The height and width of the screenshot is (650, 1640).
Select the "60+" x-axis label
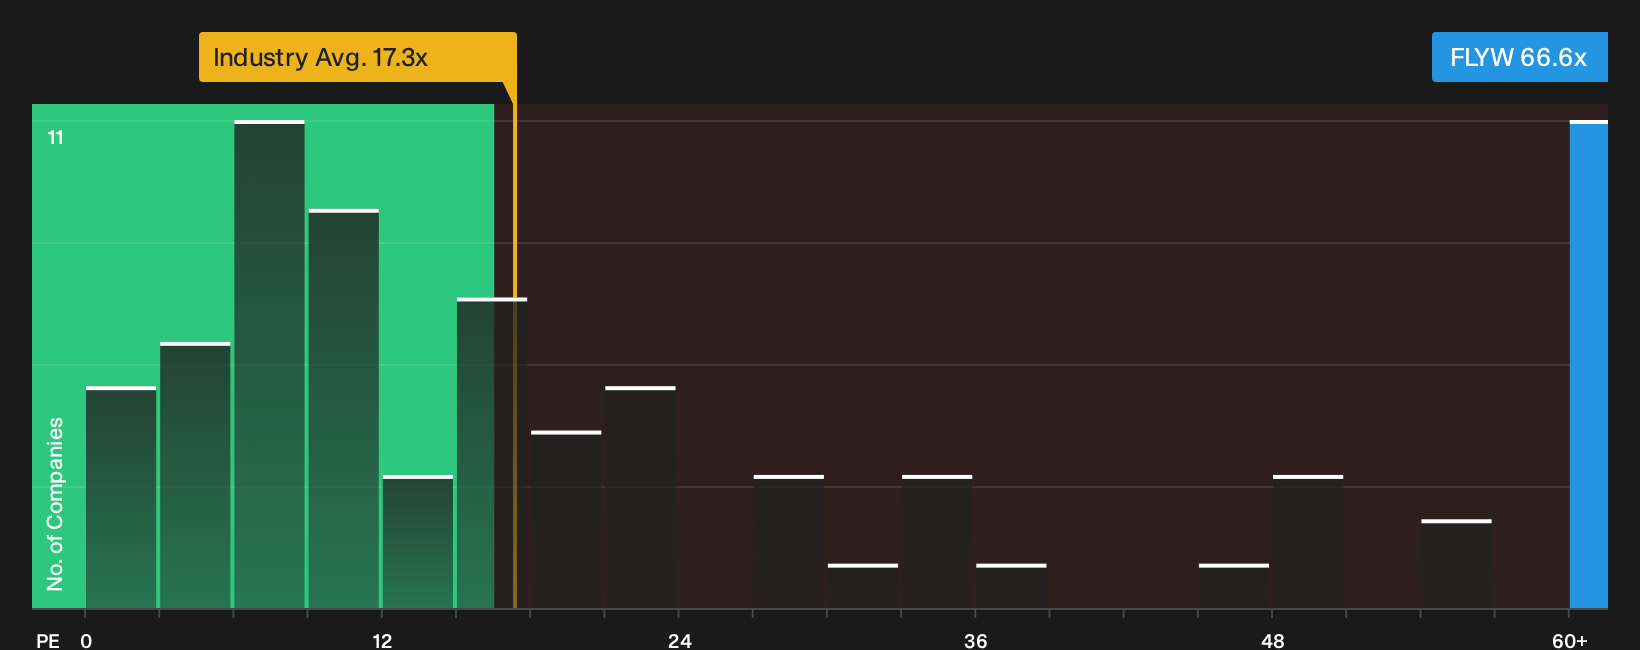[x=1570, y=640]
